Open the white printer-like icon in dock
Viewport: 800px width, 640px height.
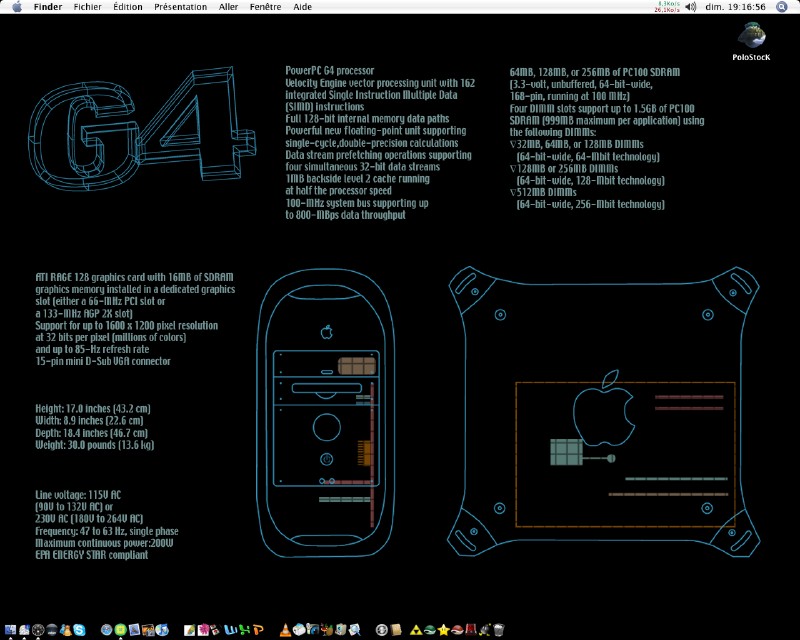299,630
